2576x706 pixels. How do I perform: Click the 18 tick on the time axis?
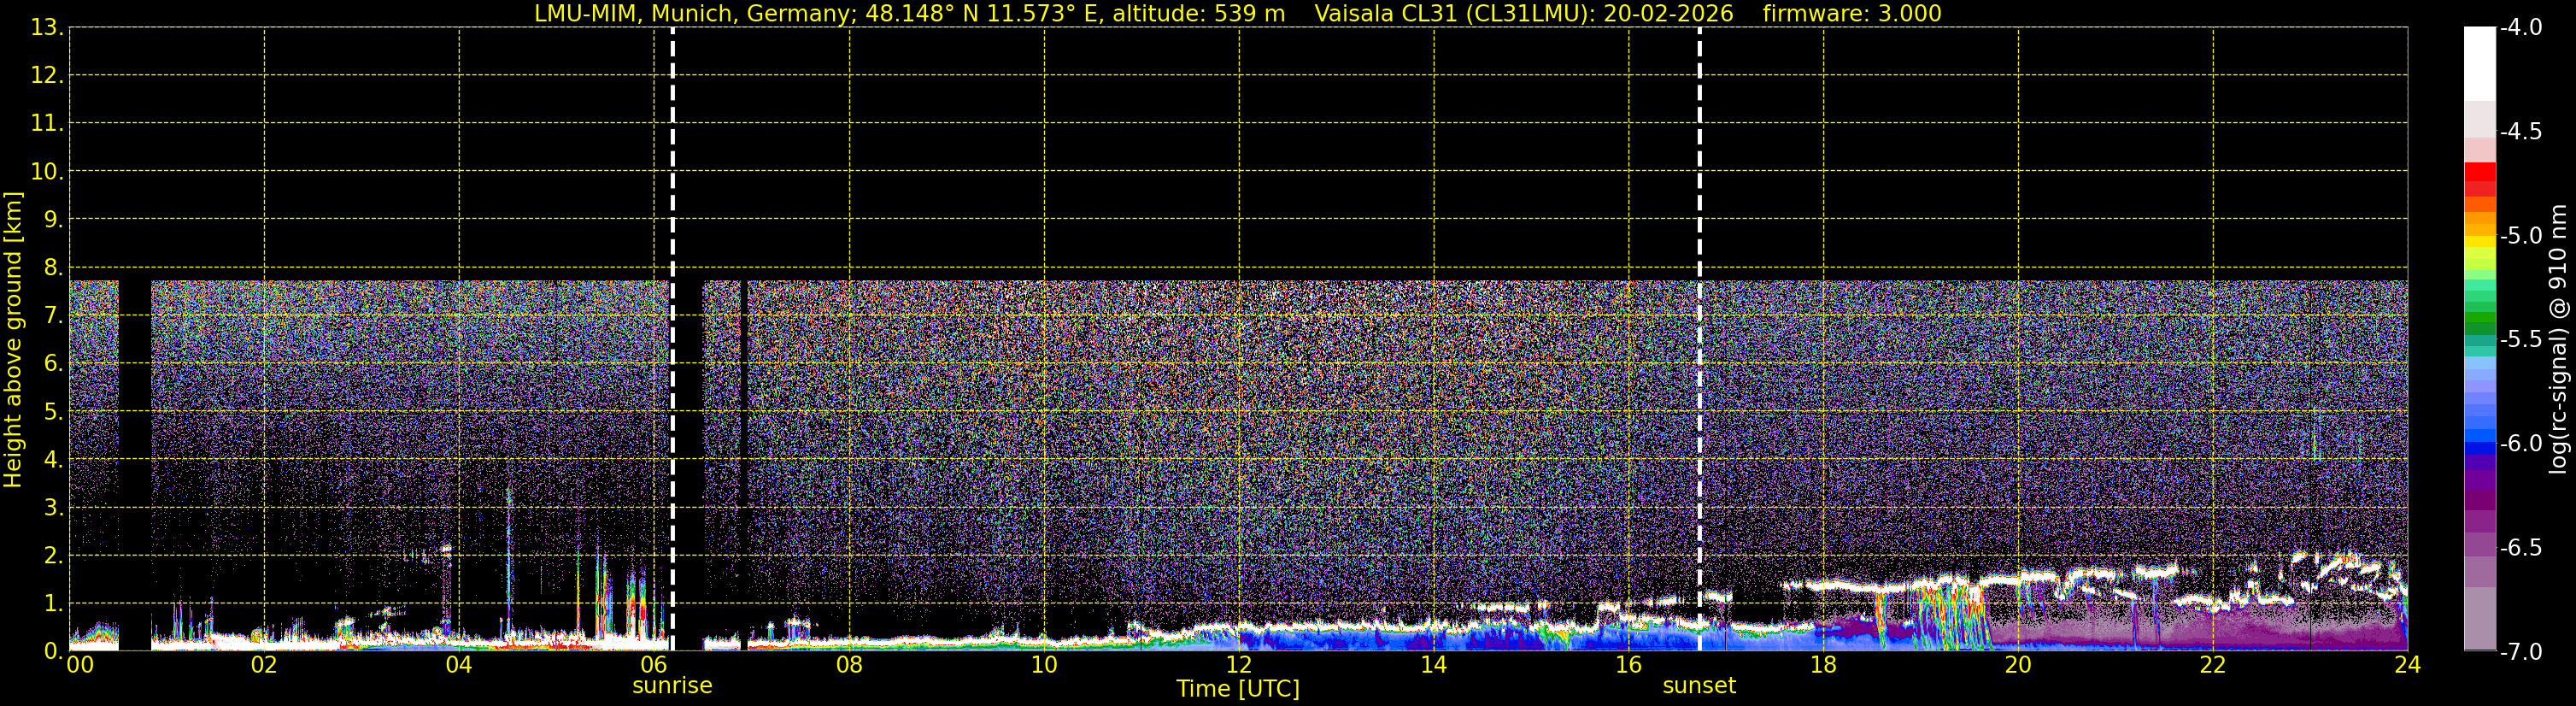click(1823, 664)
